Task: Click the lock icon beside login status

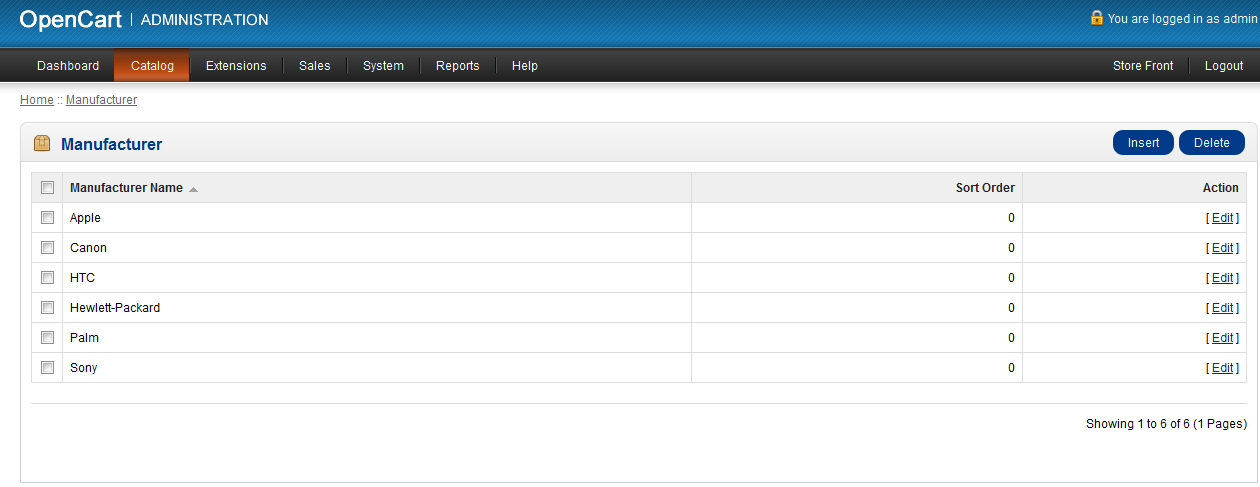Action: point(1097,18)
